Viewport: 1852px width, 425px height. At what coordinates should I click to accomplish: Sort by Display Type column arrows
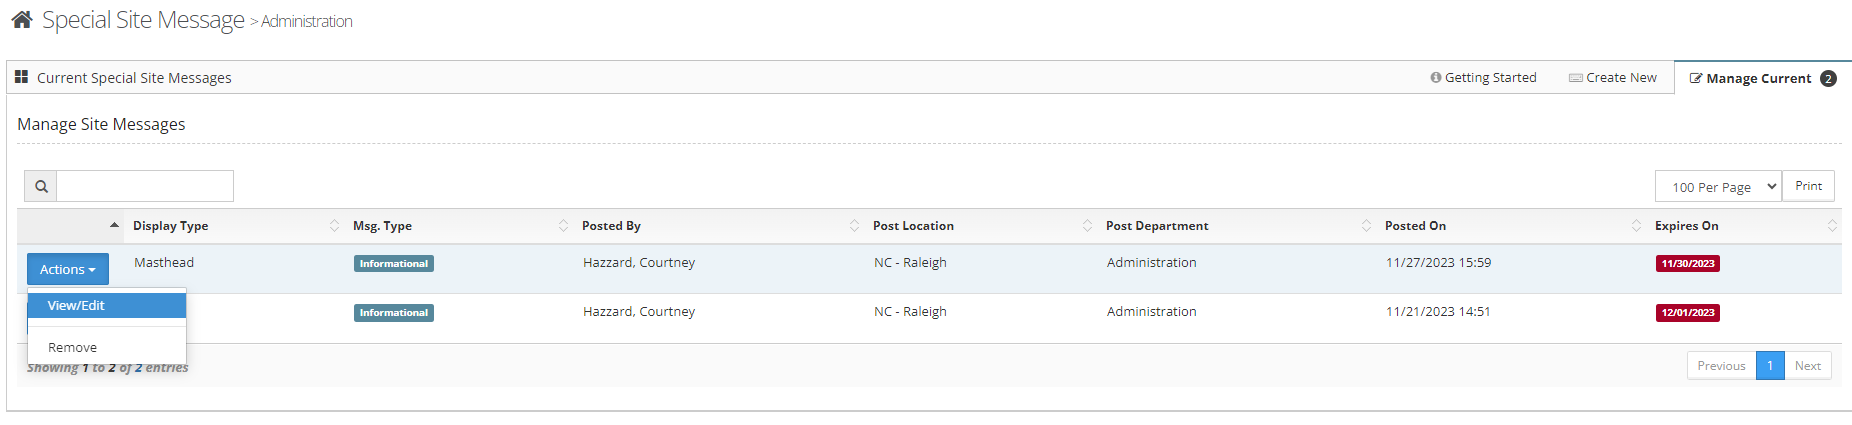[334, 226]
